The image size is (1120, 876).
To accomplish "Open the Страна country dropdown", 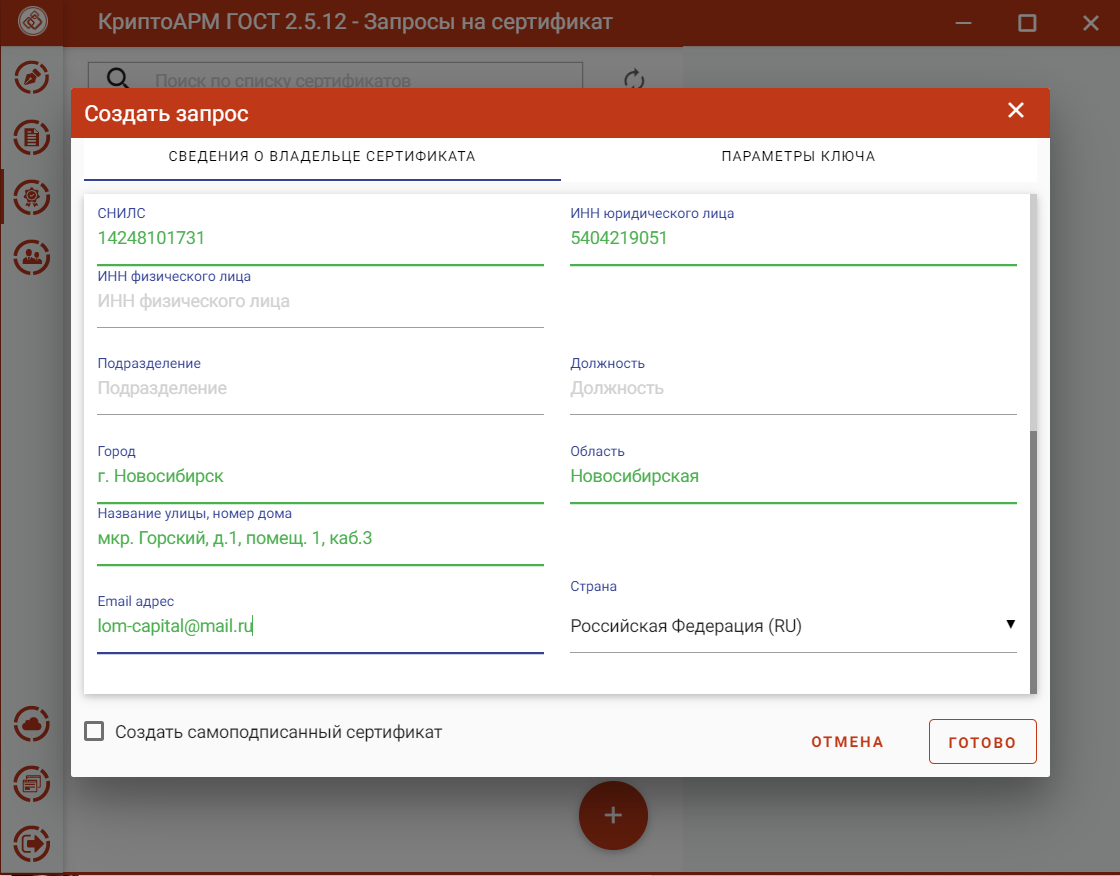I will point(793,626).
